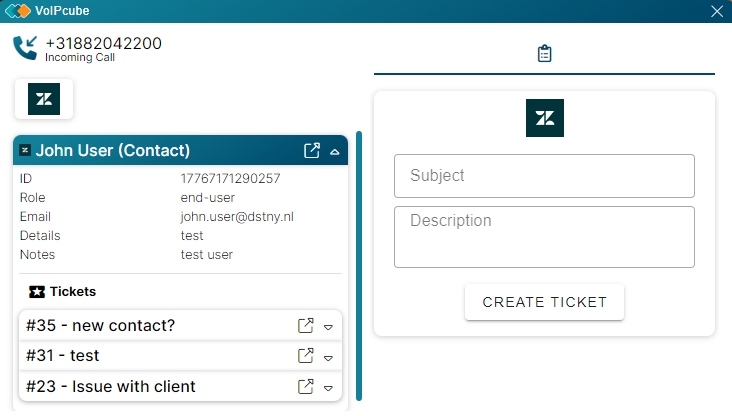Click the Zendesk integration icon on left
Screen dimensions: 732x416
pyautogui.click(x=44, y=99)
